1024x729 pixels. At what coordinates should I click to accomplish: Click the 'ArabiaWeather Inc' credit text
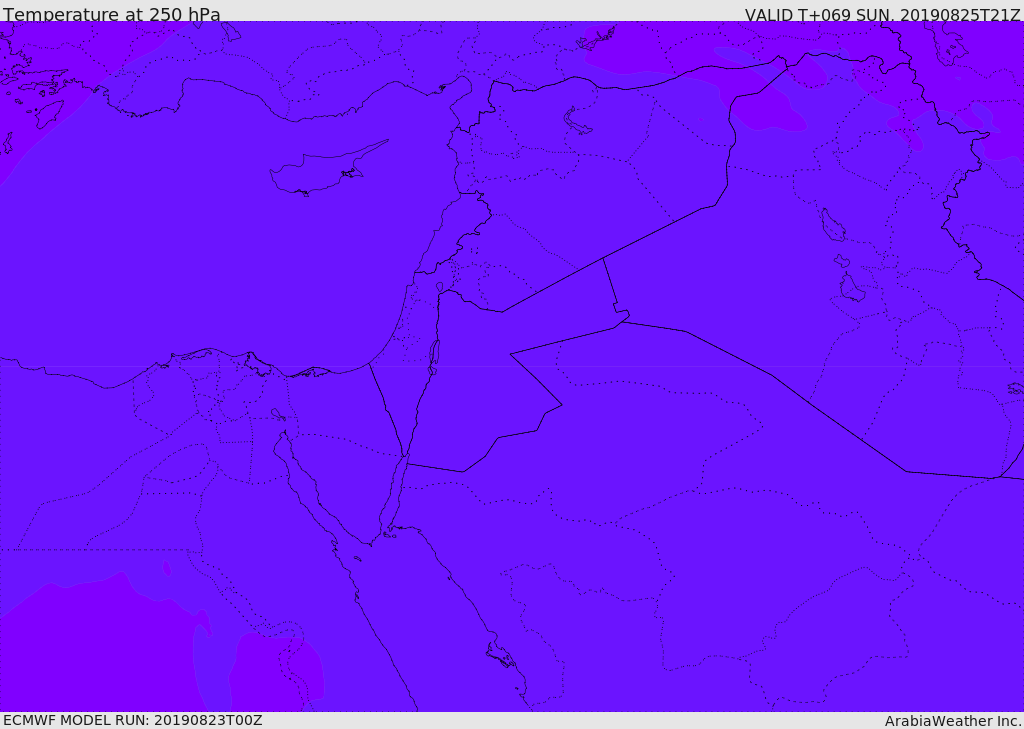[953, 721]
